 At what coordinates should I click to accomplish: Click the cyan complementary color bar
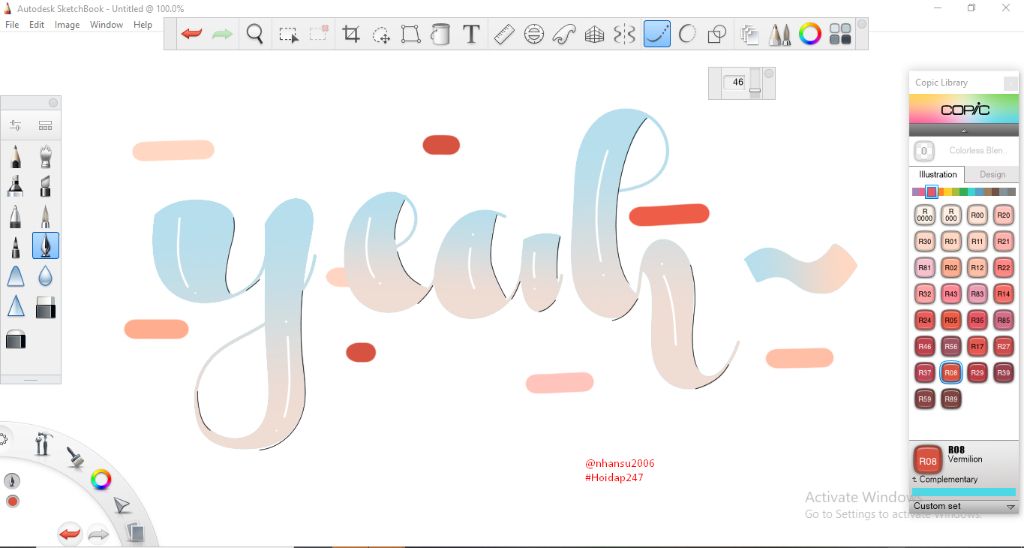pos(963,492)
